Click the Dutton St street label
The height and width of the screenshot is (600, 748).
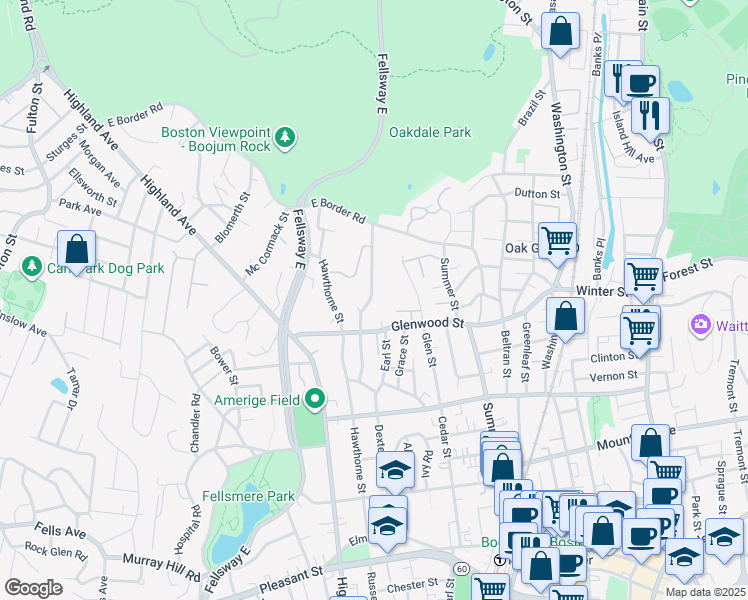537,194
